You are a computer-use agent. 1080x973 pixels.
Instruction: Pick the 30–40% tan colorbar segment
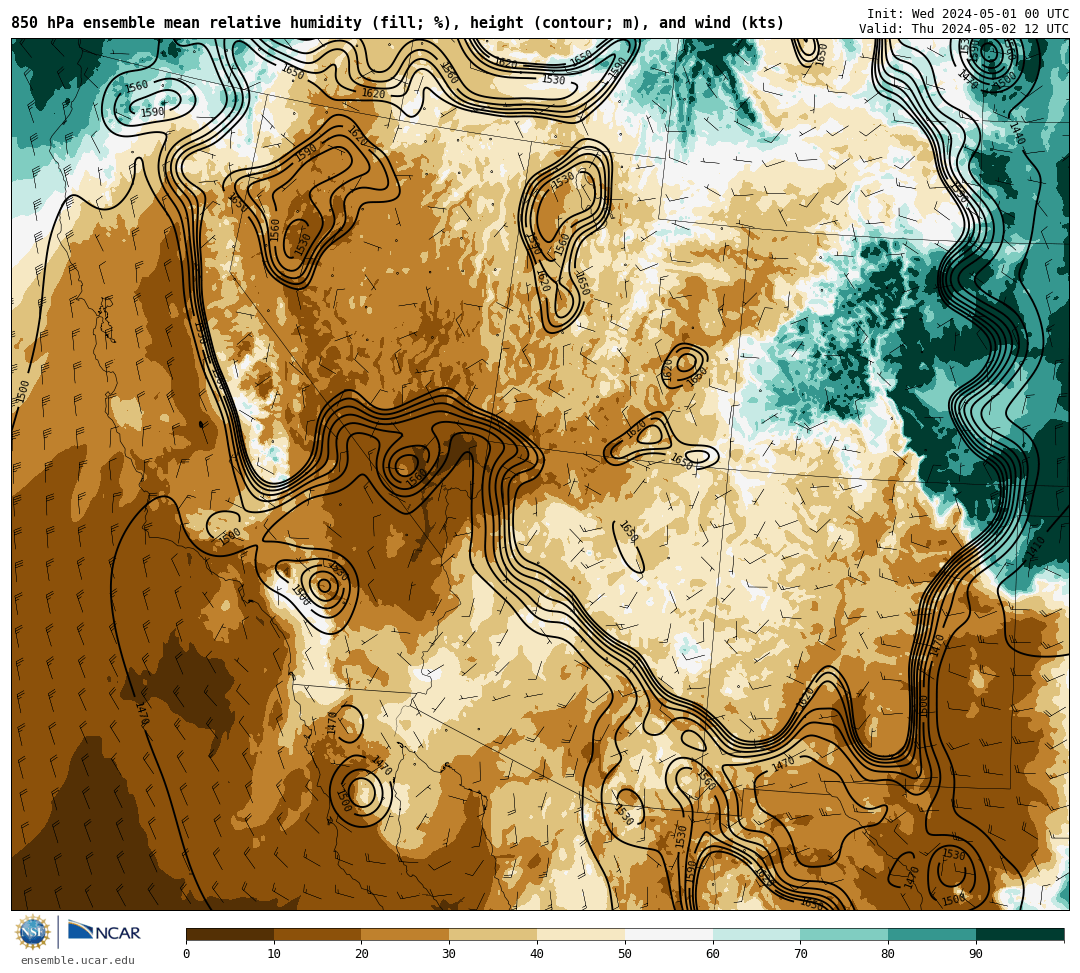click(493, 934)
